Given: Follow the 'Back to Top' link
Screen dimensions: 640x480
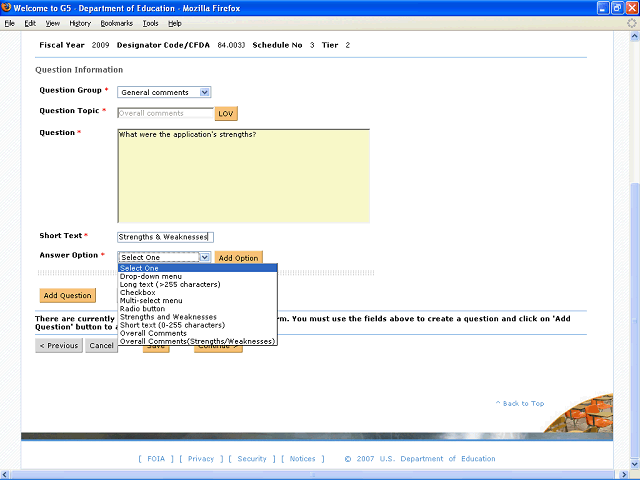Looking at the screenshot, I should pyautogui.click(x=520, y=403).
